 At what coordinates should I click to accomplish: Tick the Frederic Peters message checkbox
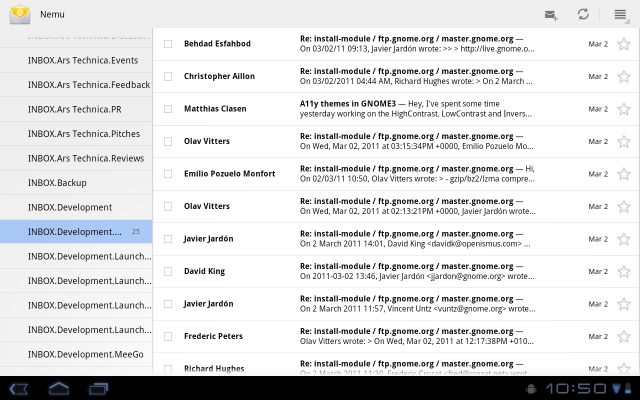pyautogui.click(x=168, y=336)
